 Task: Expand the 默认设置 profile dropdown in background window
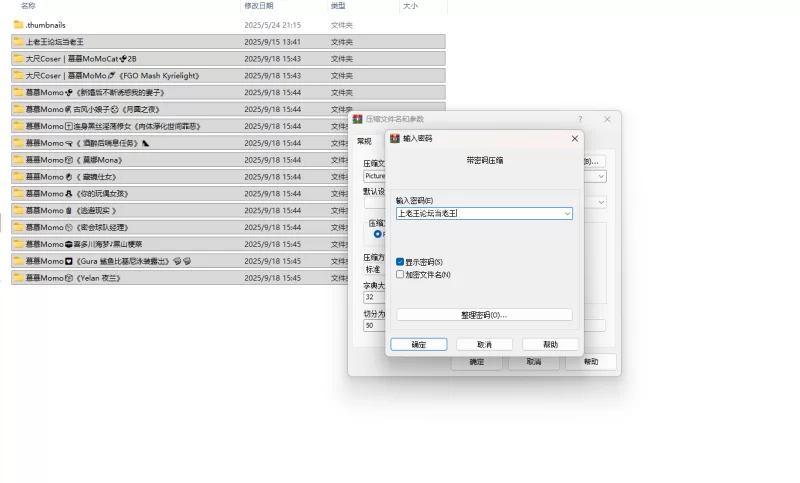(x=601, y=202)
